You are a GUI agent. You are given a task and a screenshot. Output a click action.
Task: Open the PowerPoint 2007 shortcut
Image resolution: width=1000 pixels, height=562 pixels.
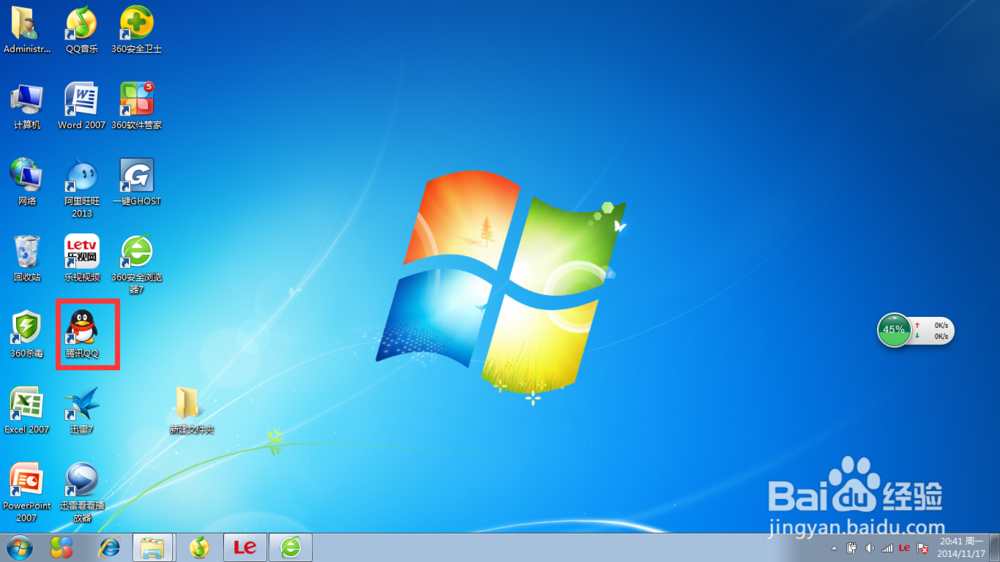[x=26, y=492]
